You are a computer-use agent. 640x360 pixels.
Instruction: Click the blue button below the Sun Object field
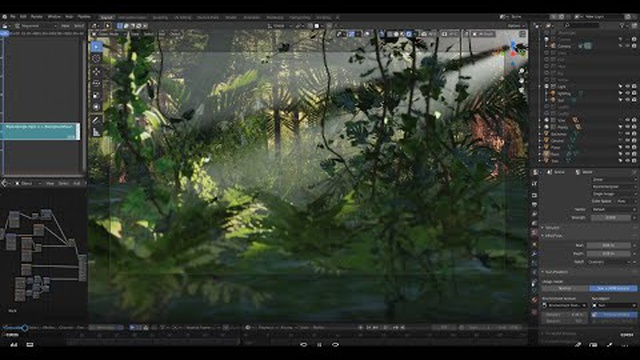click(x=614, y=315)
